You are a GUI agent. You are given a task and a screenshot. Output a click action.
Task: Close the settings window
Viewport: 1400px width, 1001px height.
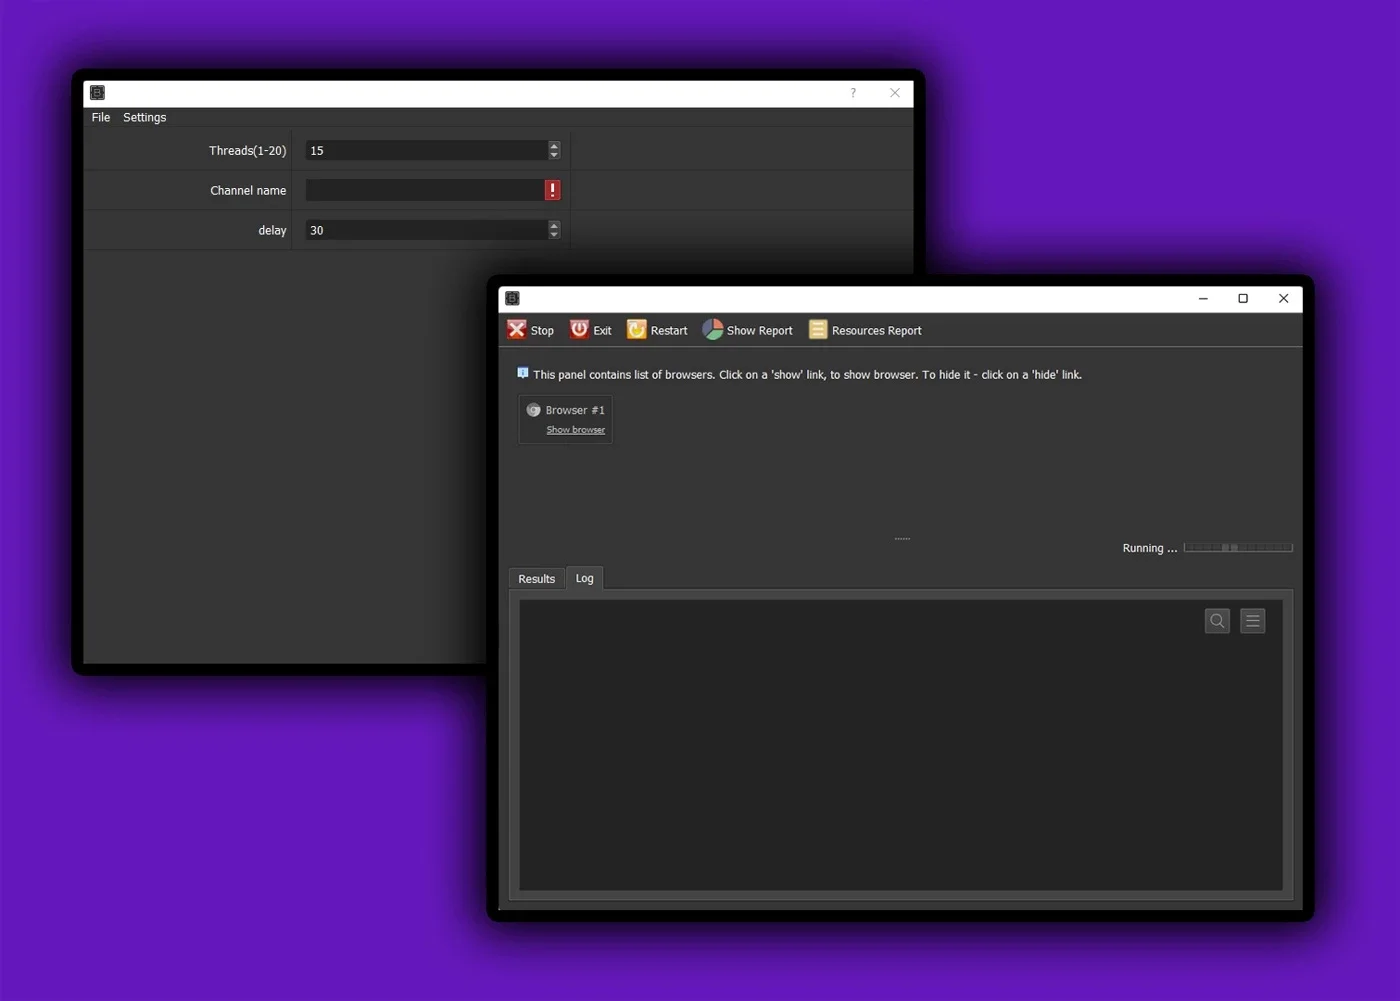tap(895, 93)
